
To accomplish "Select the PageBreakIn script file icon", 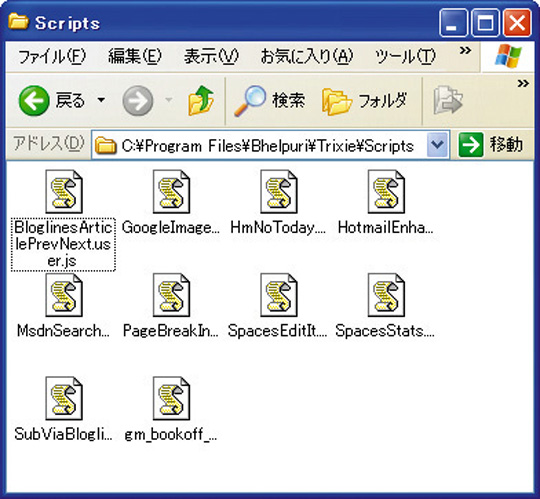I will (172, 295).
